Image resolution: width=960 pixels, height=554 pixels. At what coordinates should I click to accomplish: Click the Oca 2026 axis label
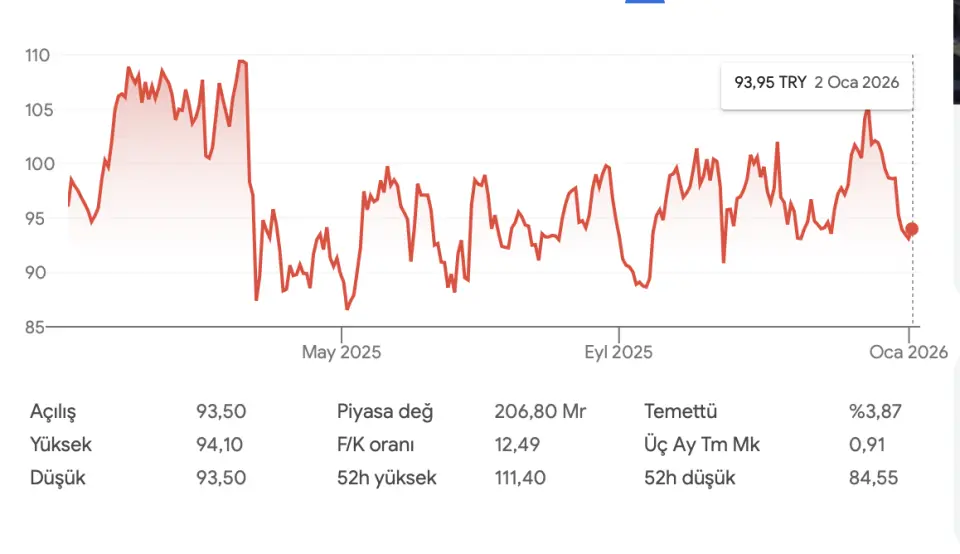(908, 352)
